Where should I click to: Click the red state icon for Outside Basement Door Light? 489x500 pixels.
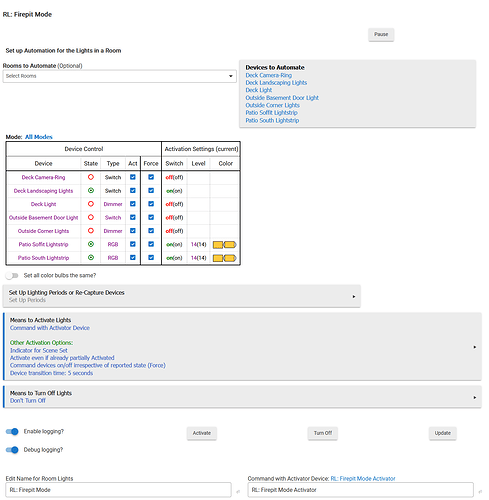pyautogui.click(x=91, y=217)
